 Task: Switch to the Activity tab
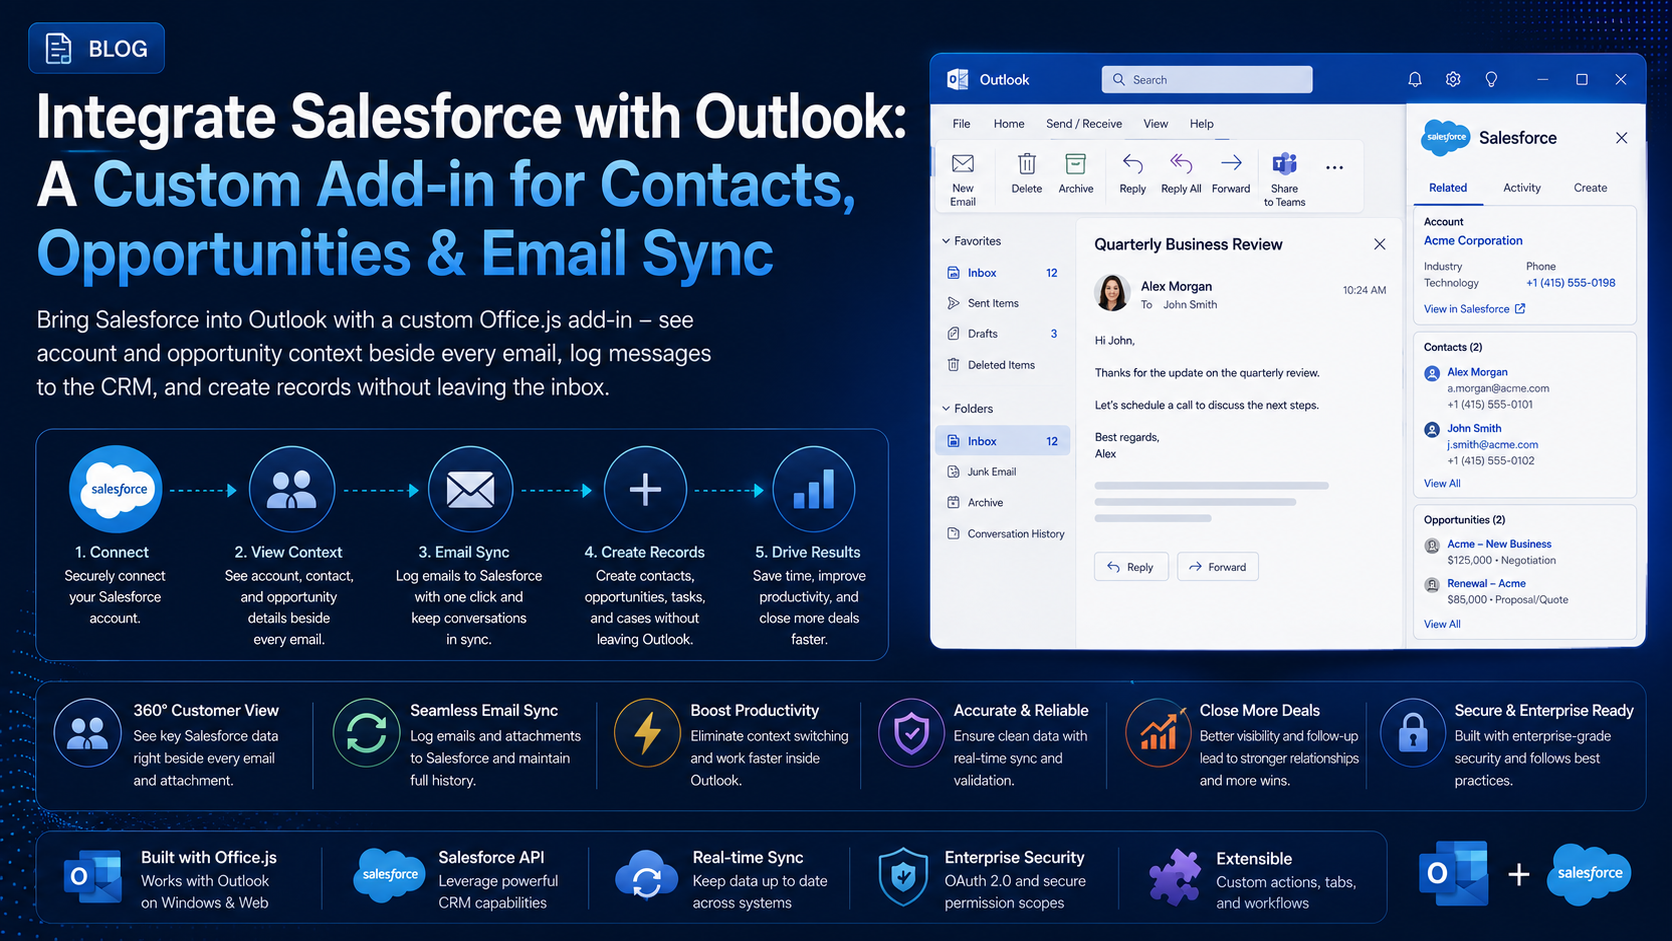[1521, 188]
